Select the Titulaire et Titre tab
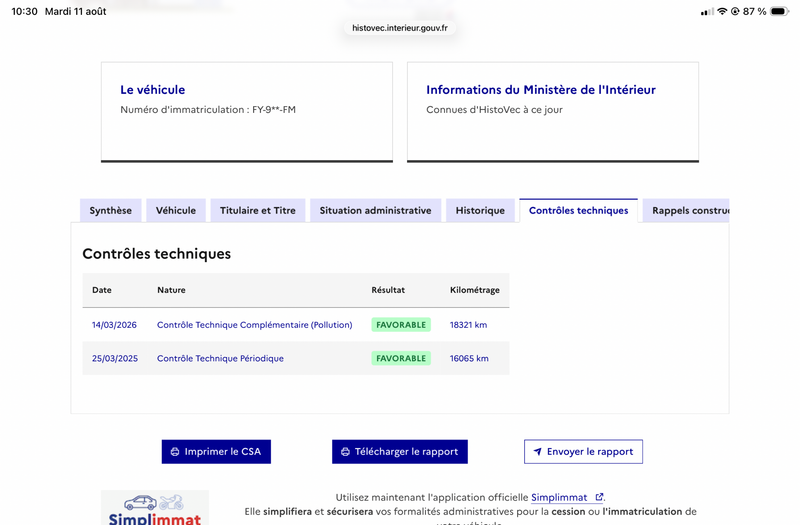This screenshot has height=525, width=800. [x=258, y=210]
